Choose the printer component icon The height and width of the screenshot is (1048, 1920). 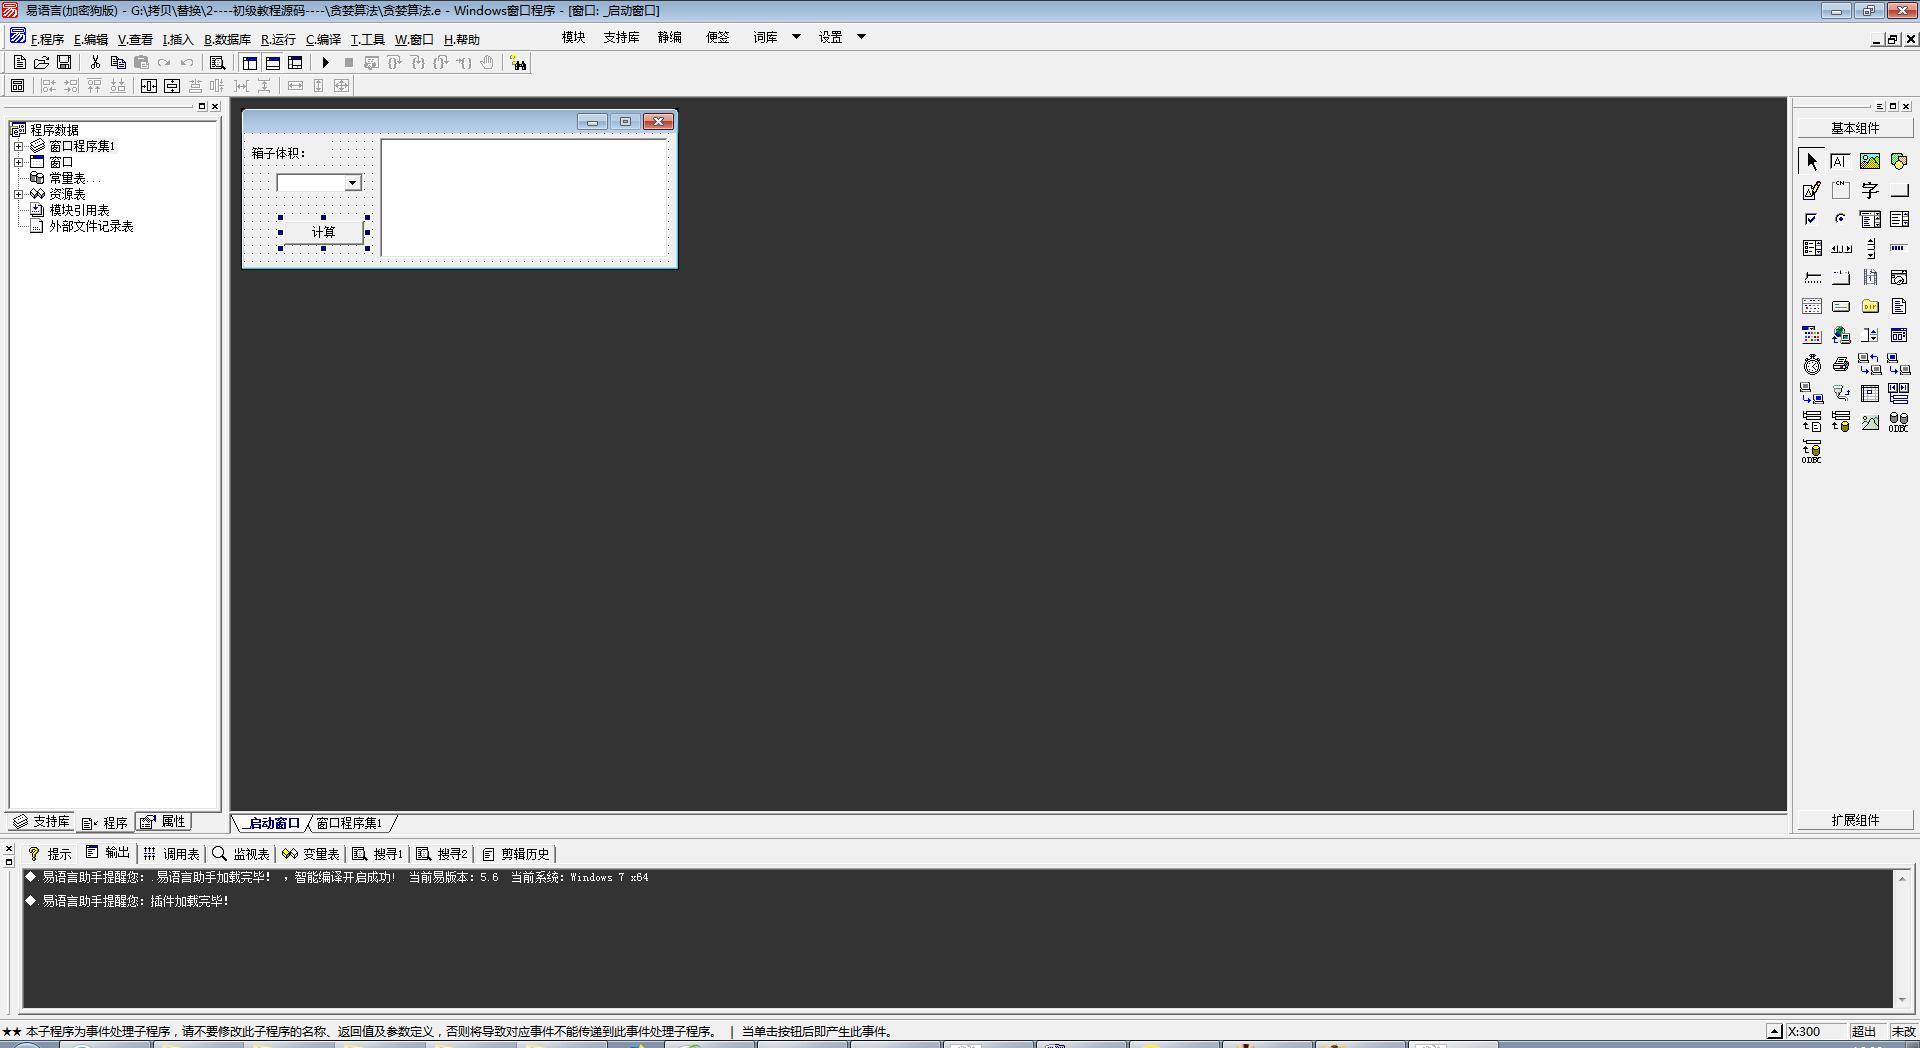(x=1840, y=365)
